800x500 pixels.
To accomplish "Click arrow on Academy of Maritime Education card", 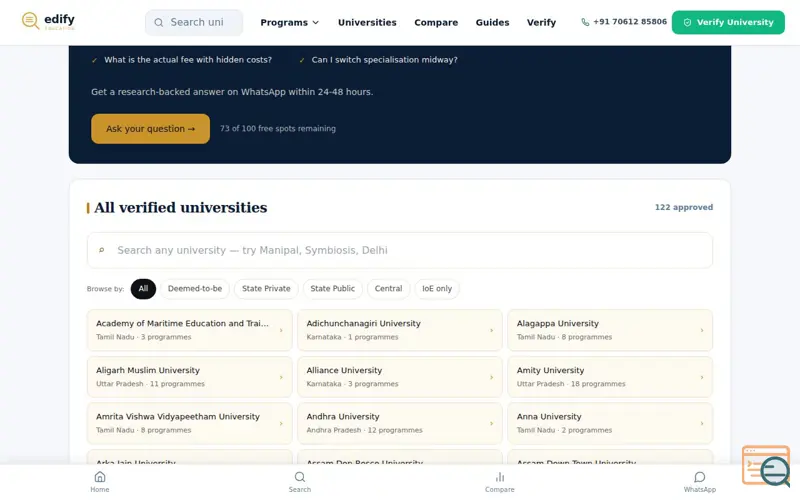I will click(281, 330).
